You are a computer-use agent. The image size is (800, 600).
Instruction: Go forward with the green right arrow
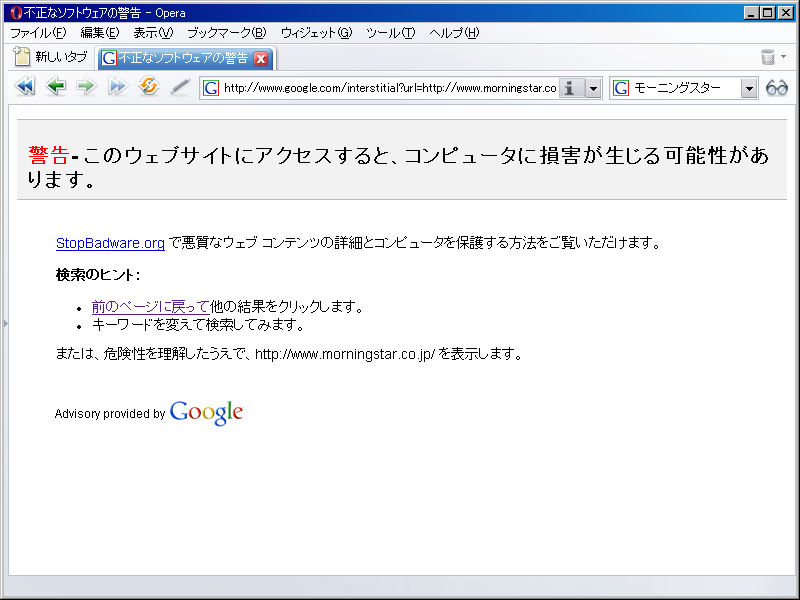click(86, 87)
